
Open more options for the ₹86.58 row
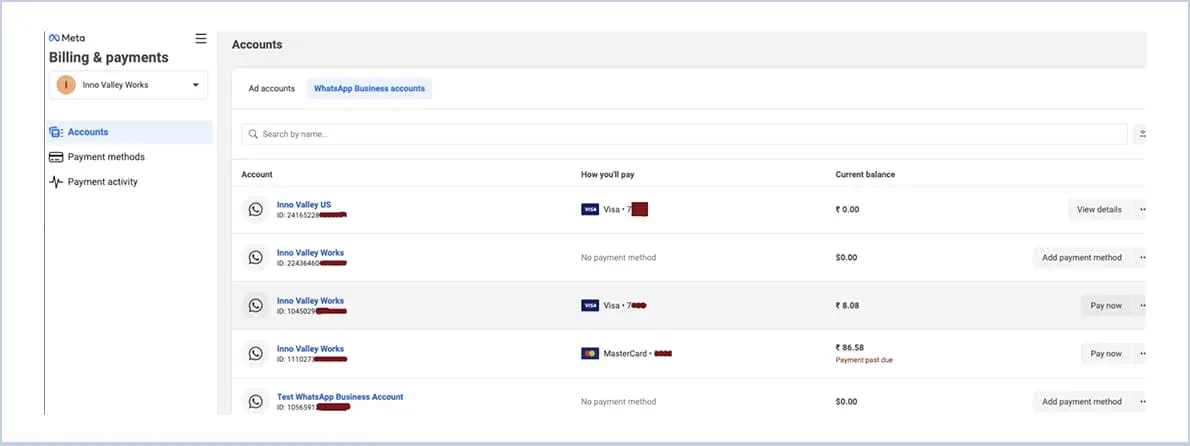[x=1141, y=353]
